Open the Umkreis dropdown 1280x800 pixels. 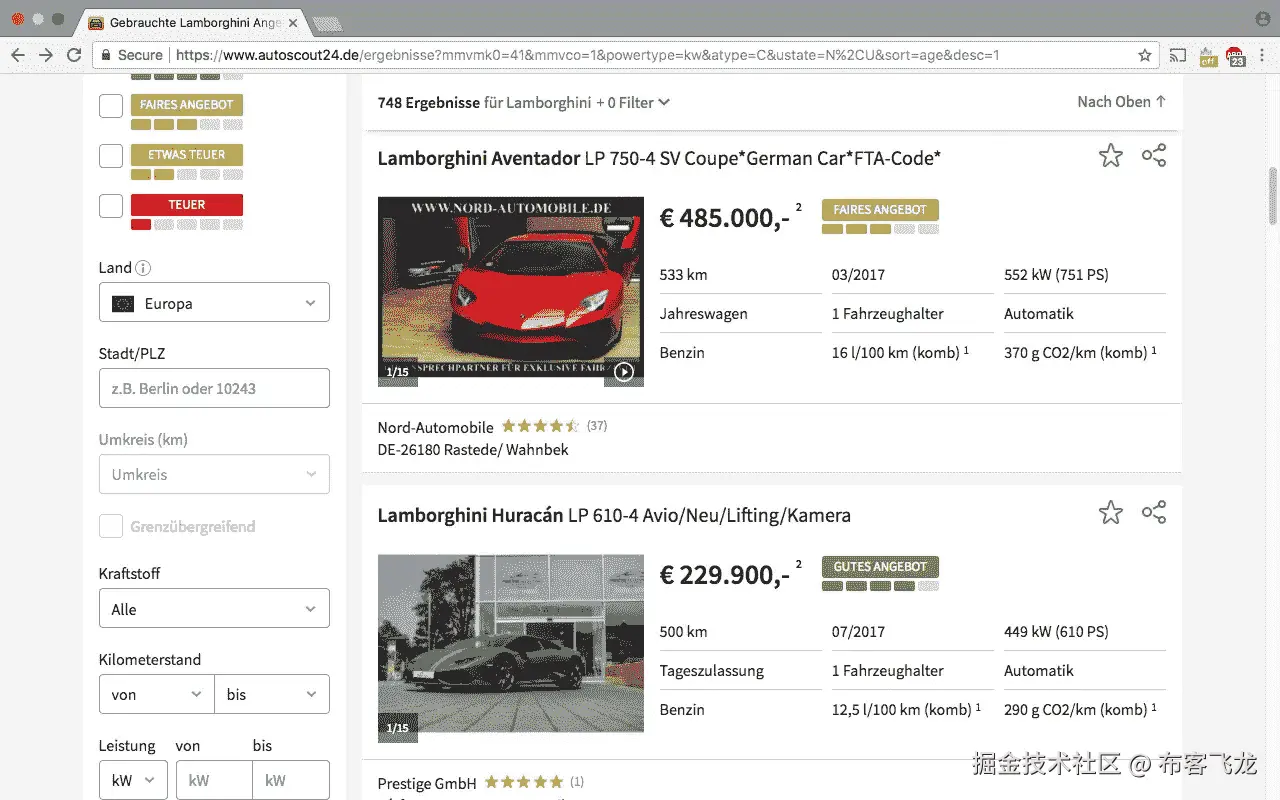coord(214,474)
